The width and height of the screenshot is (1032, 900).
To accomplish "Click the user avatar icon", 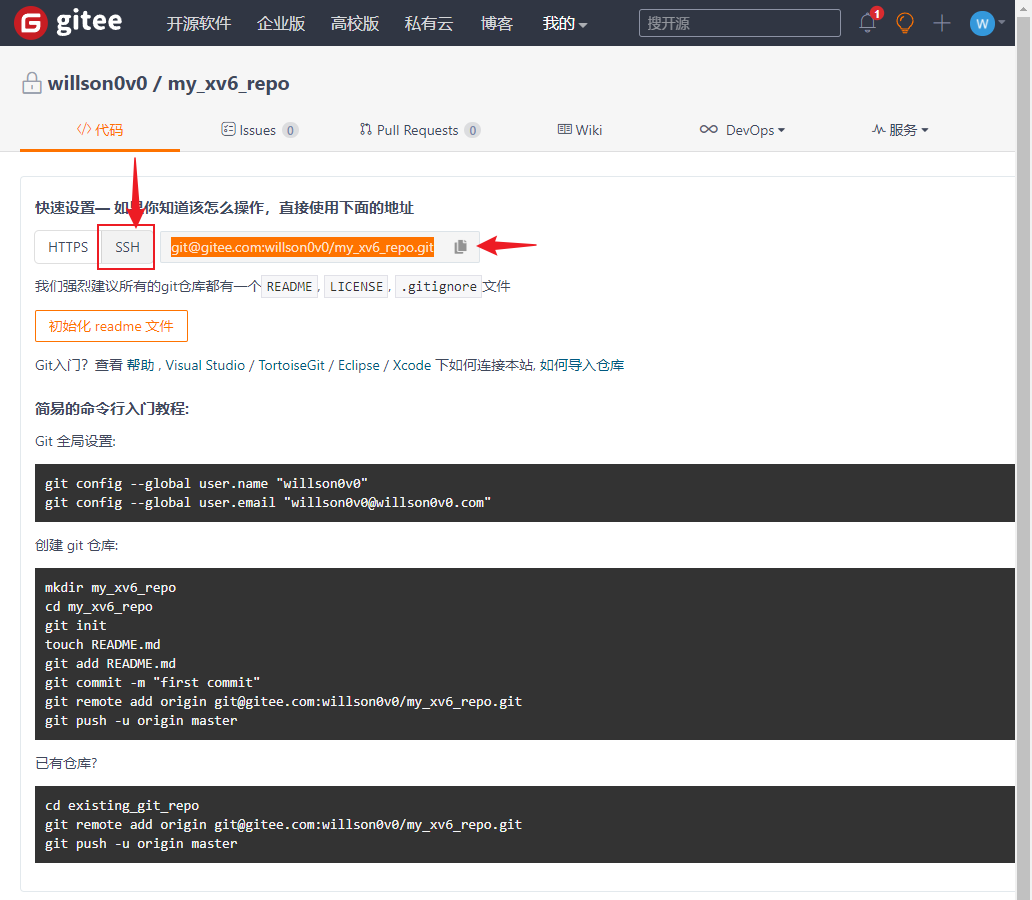I will (x=981, y=23).
